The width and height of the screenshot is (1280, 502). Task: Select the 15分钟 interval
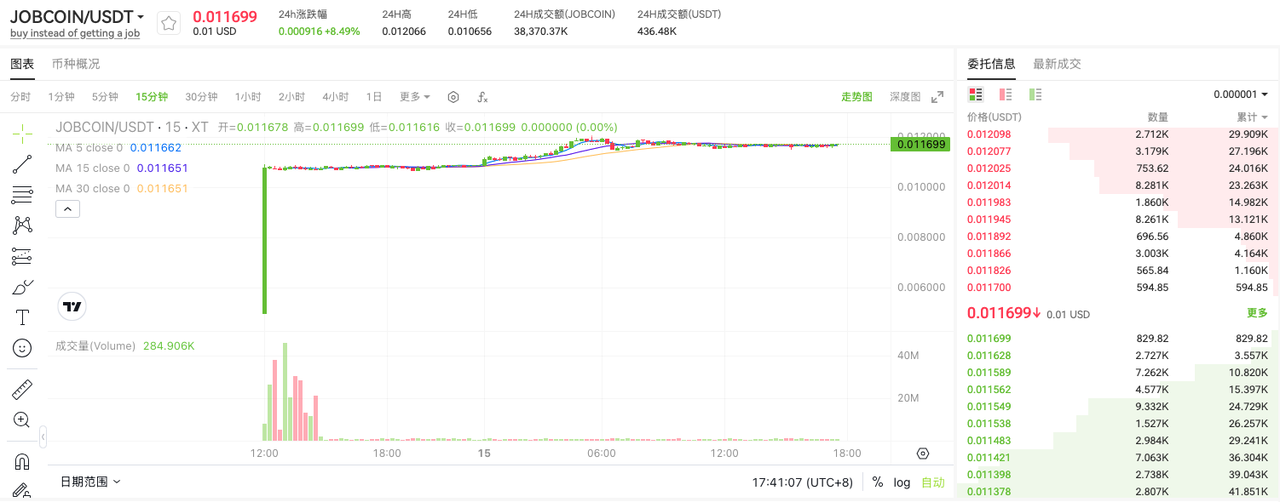click(152, 97)
